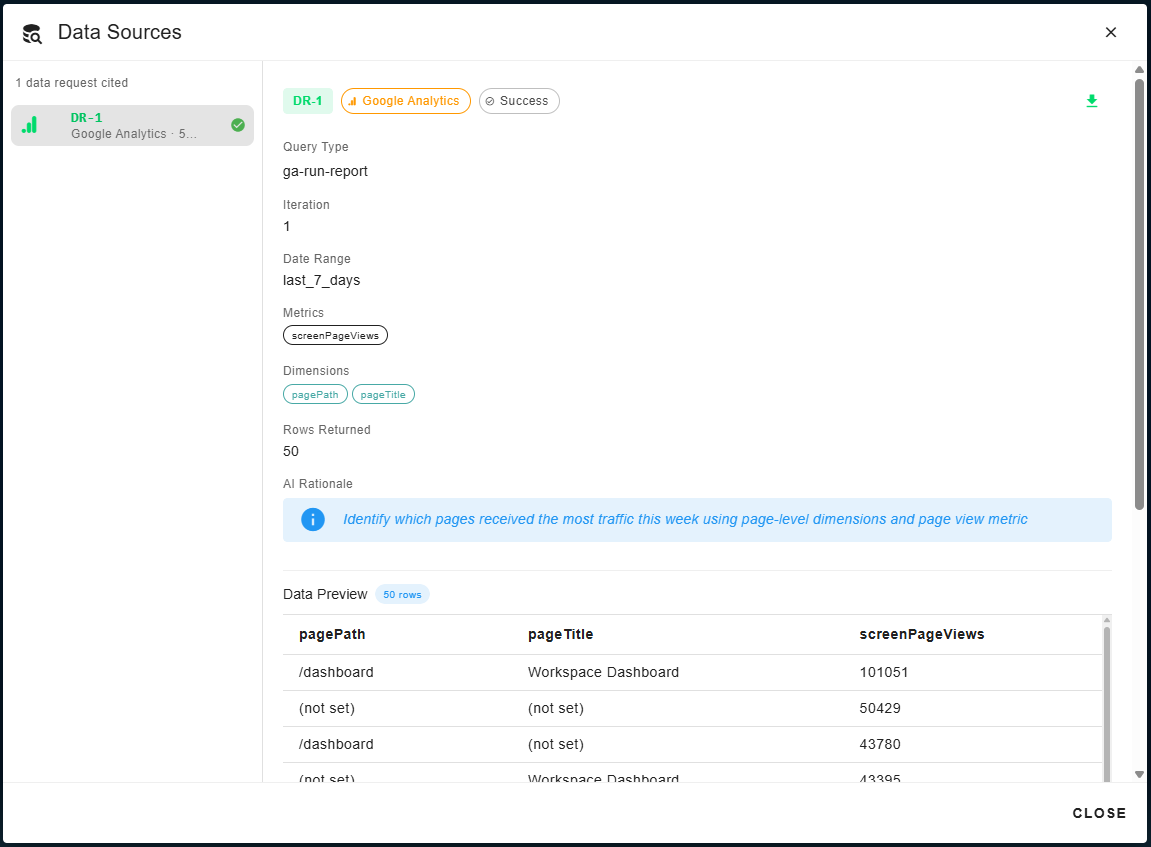Screen dimensions: 1151x847
Task: Click the pageTitle dimension pill
Action: click(383, 394)
